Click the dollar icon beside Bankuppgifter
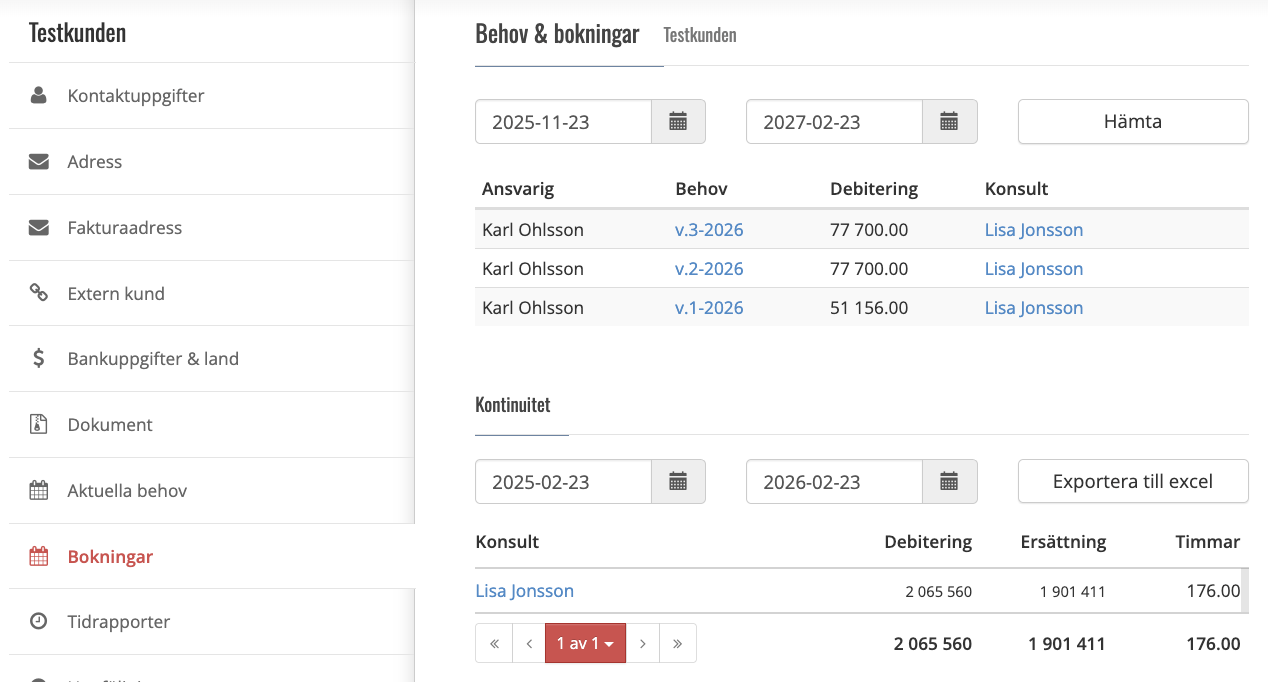Image resolution: width=1268 pixels, height=682 pixels. tap(39, 358)
